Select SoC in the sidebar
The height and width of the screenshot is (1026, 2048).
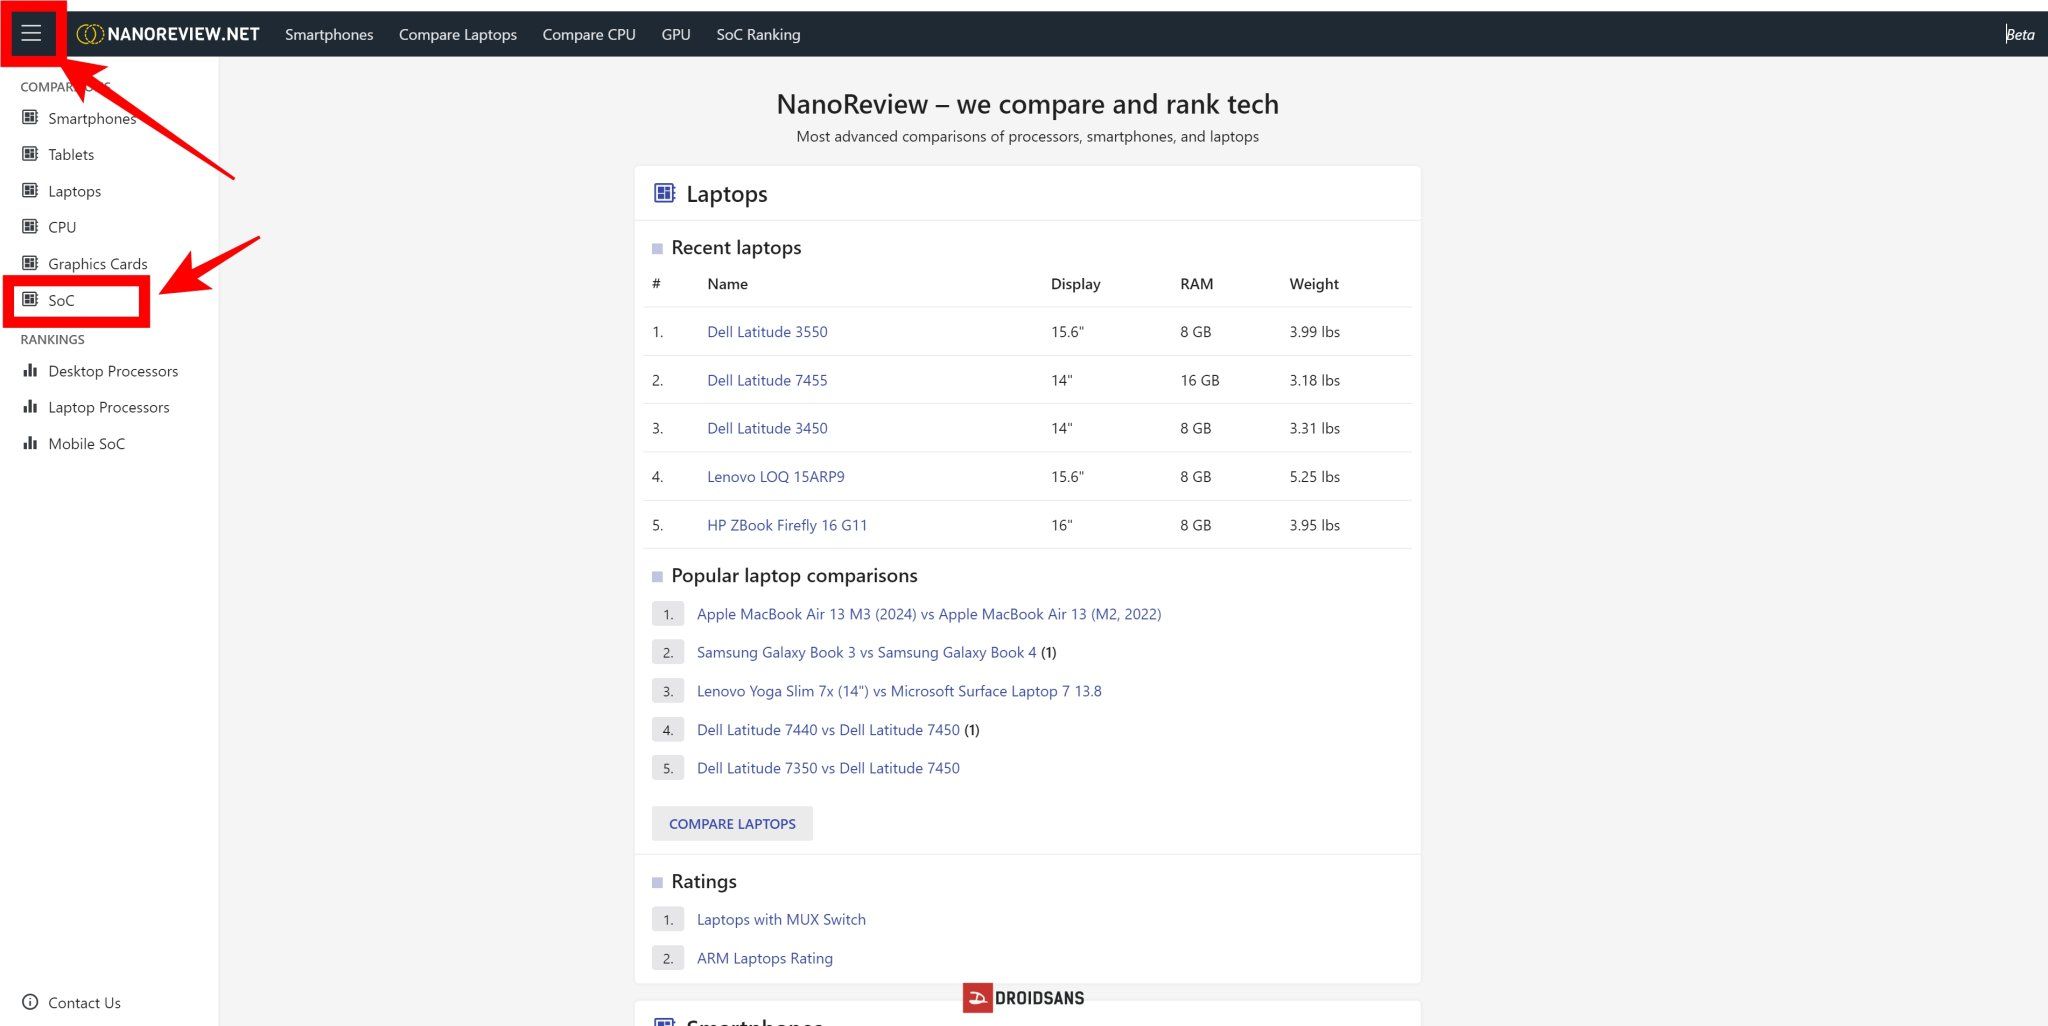(61, 300)
